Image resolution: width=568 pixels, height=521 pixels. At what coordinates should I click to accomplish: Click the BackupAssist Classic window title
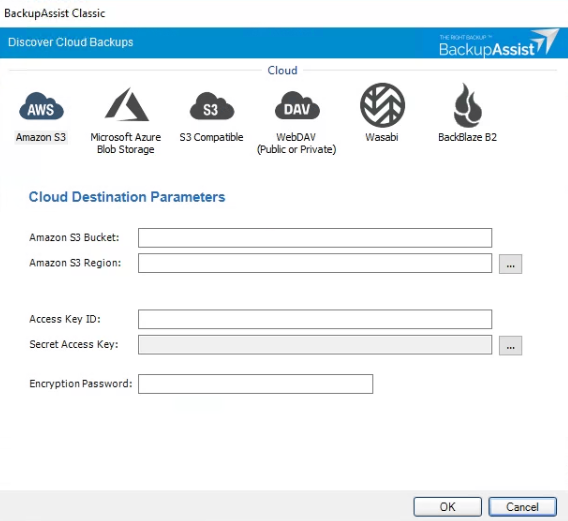55,13
